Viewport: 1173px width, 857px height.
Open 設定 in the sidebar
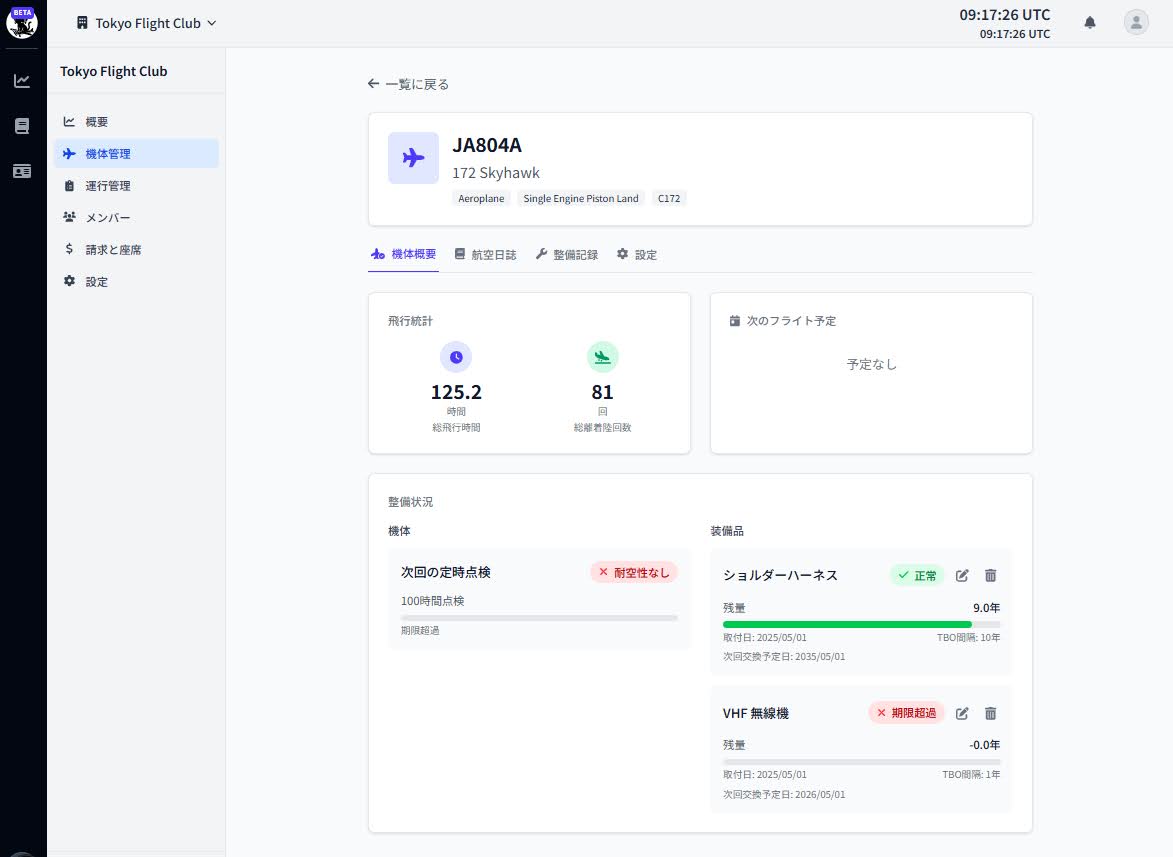pyautogui.click(x=136, y=282)
